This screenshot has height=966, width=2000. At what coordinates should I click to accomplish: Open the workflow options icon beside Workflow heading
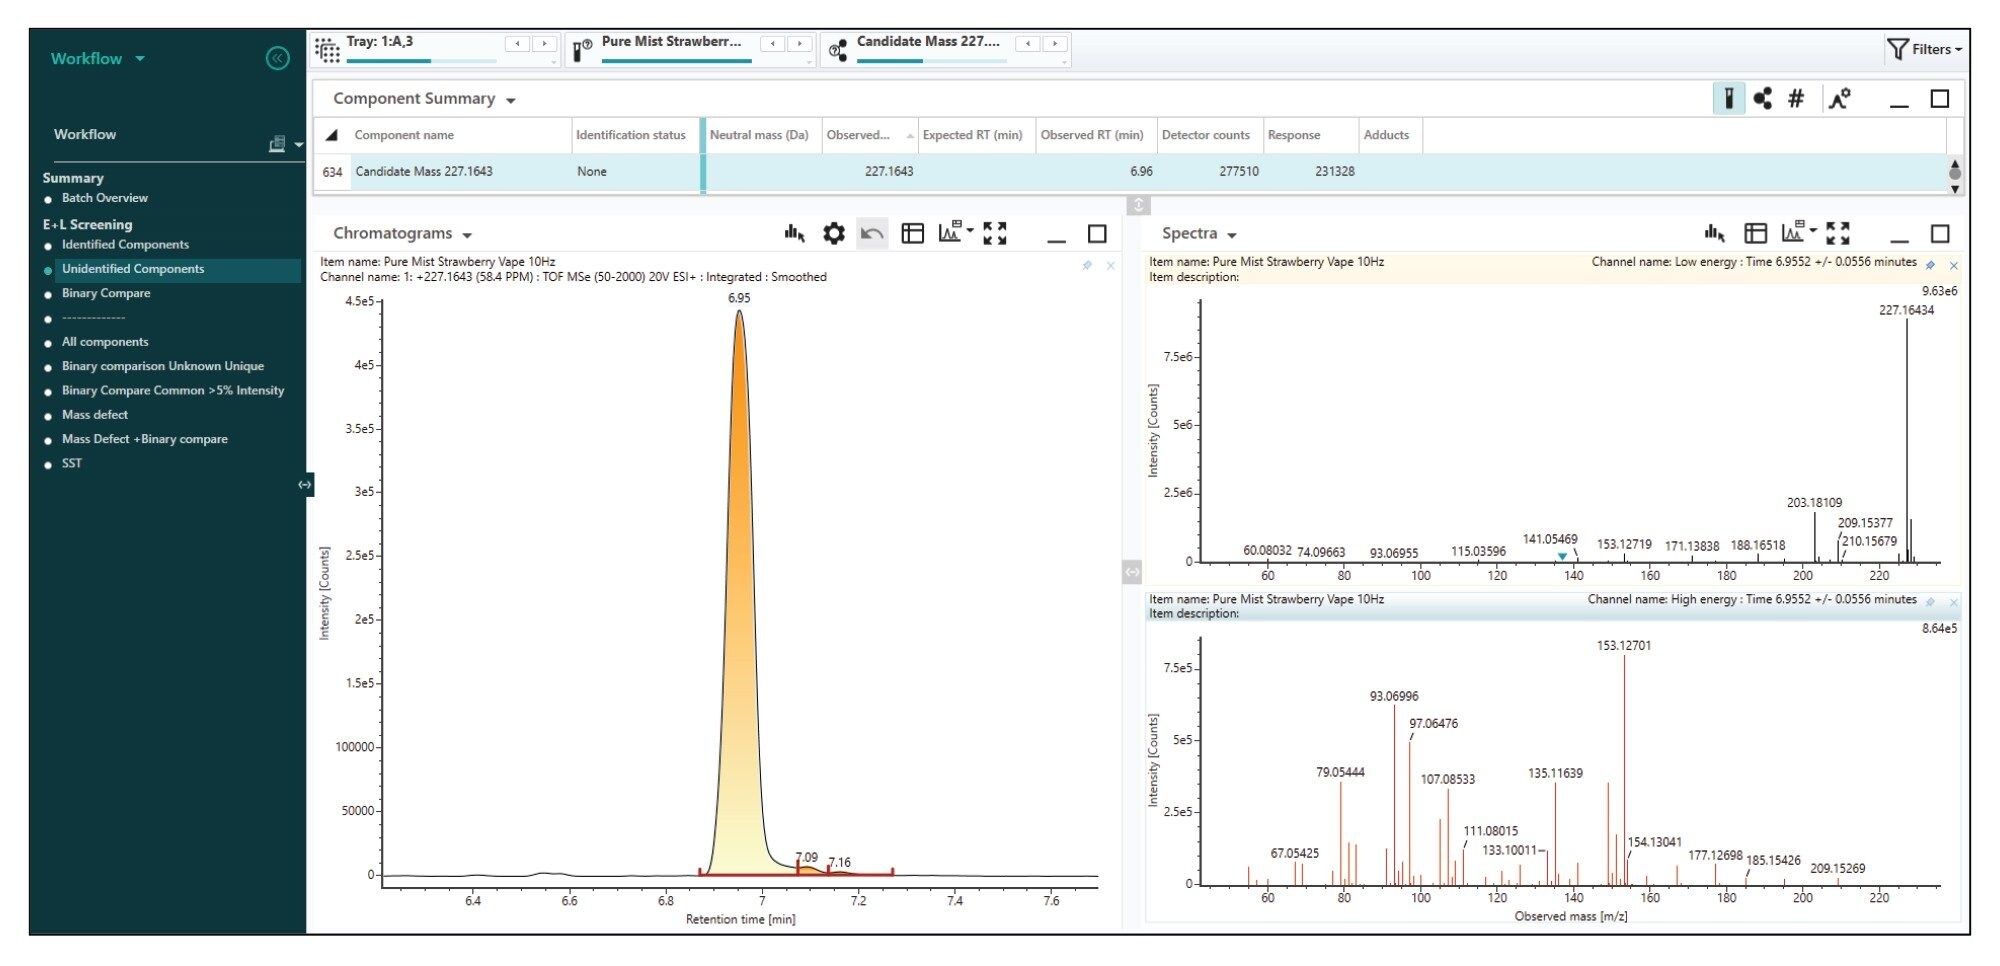point(285,144)
